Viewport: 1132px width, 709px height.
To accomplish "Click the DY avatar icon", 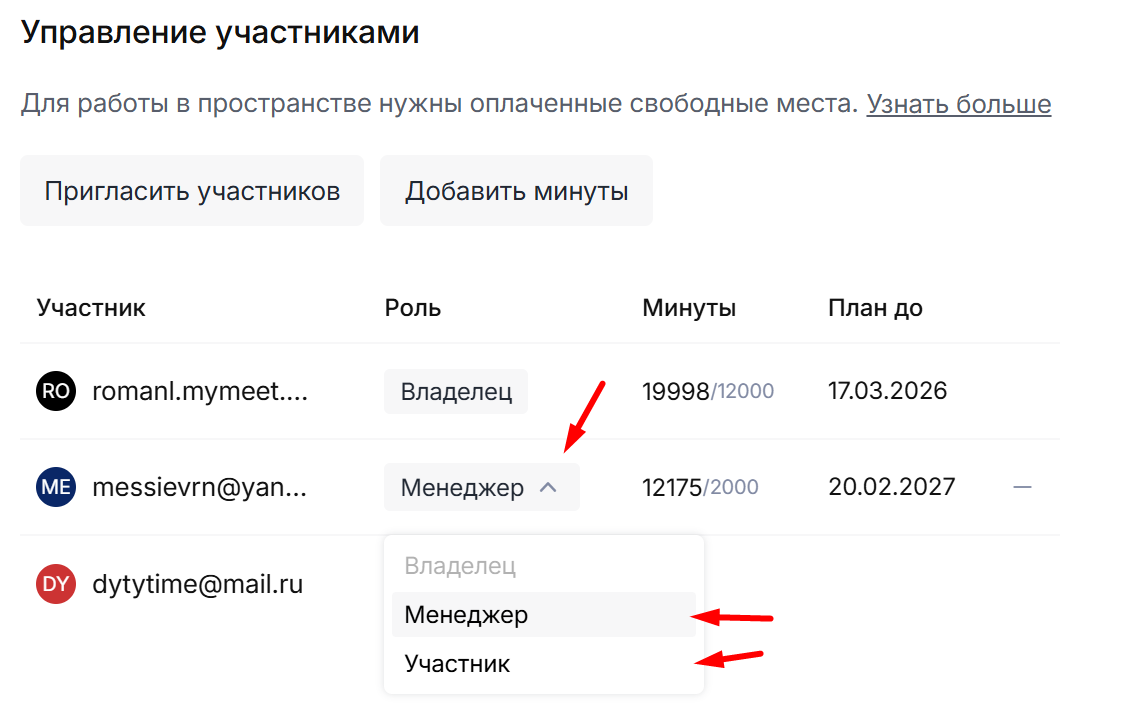I will tap(56, 584).
